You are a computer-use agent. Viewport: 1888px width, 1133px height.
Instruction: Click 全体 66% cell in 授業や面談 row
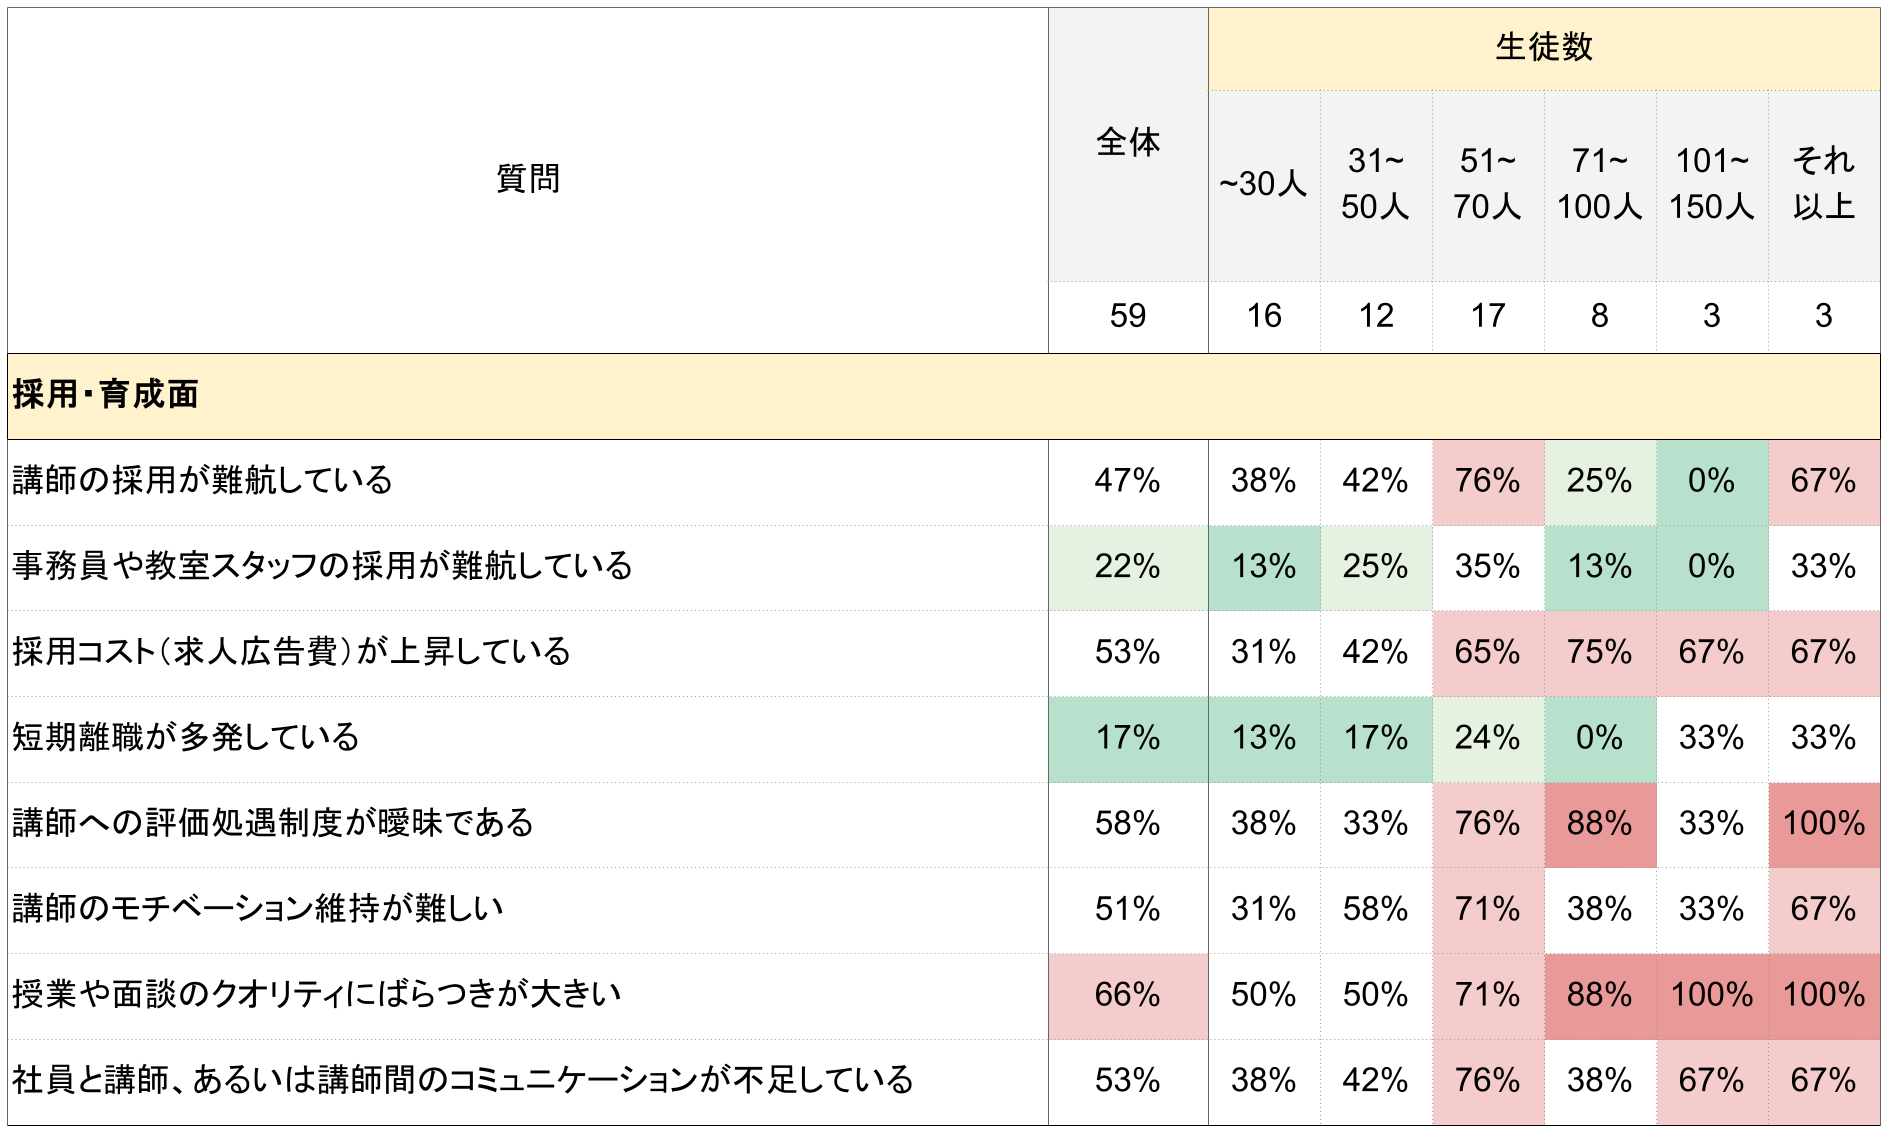pyautogui.click(x=1127, y=995)
